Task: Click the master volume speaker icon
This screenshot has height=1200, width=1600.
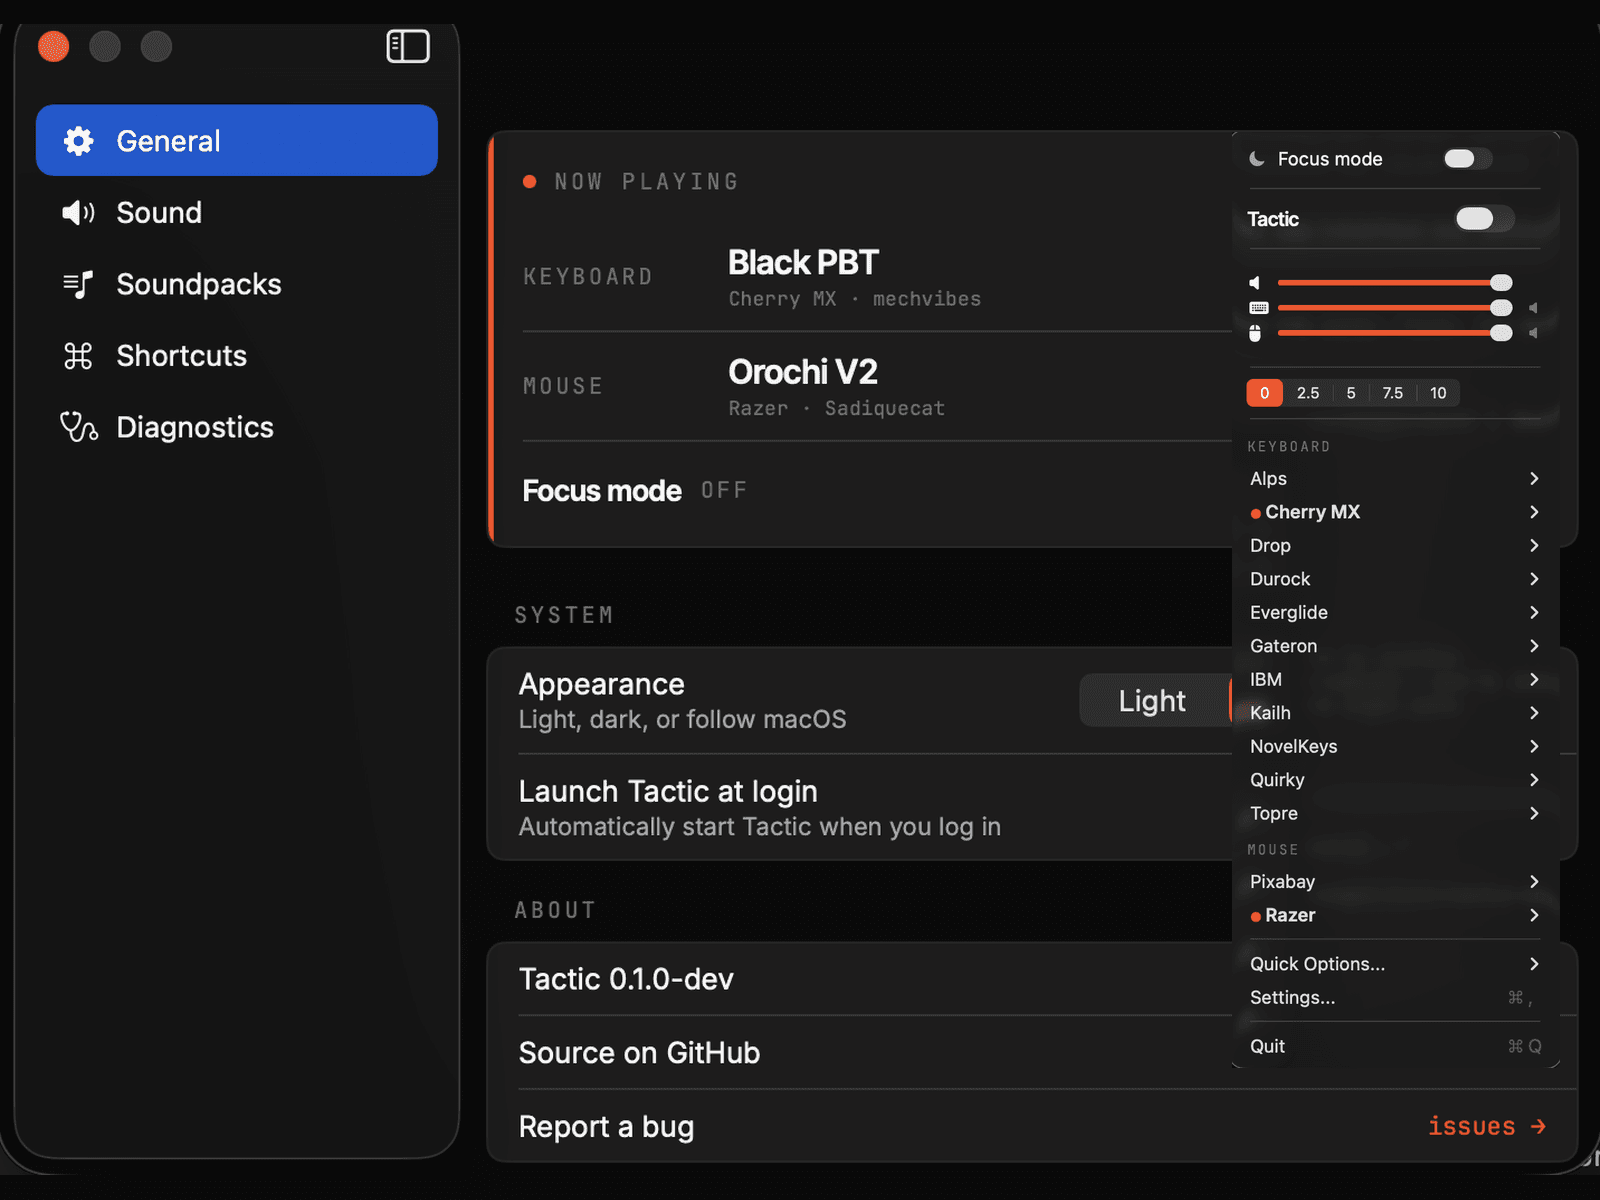Action: point(1255,283)
